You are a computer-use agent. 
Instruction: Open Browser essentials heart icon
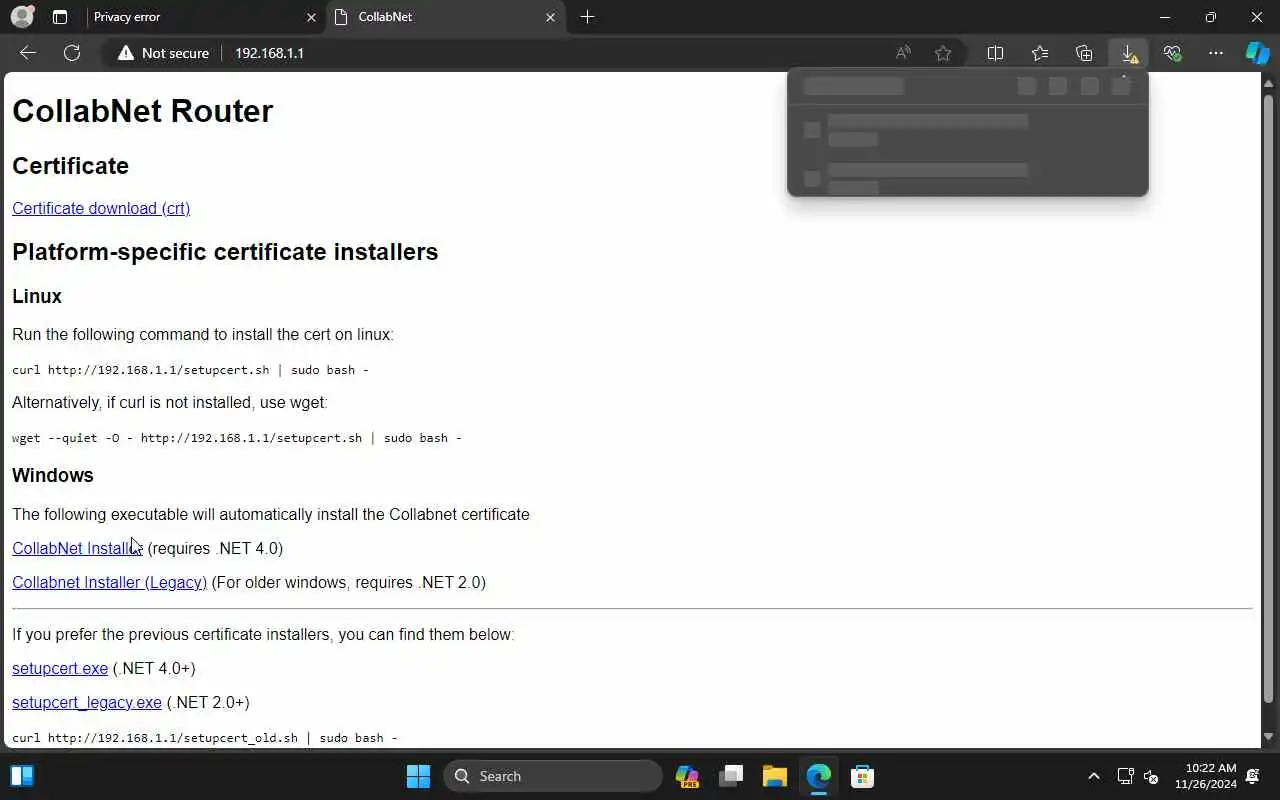click(x=1172, y=53)
